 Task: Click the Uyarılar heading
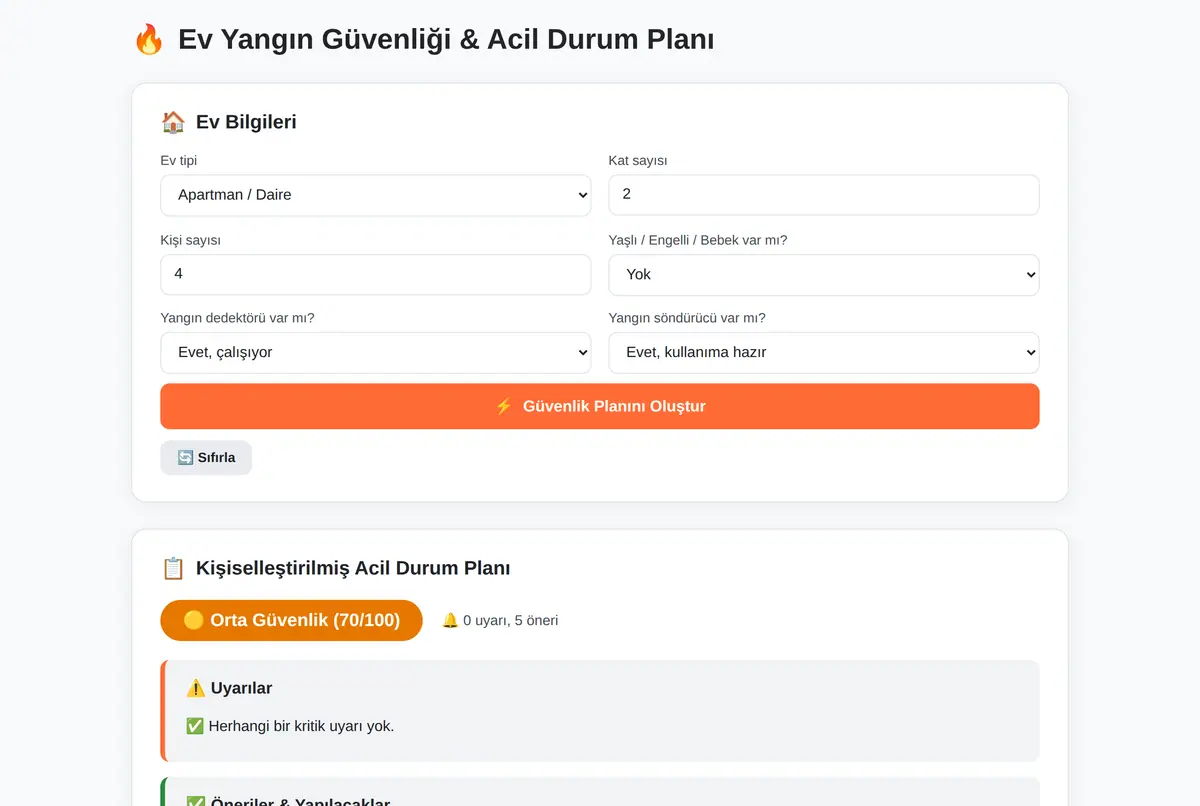coord(241,688)
